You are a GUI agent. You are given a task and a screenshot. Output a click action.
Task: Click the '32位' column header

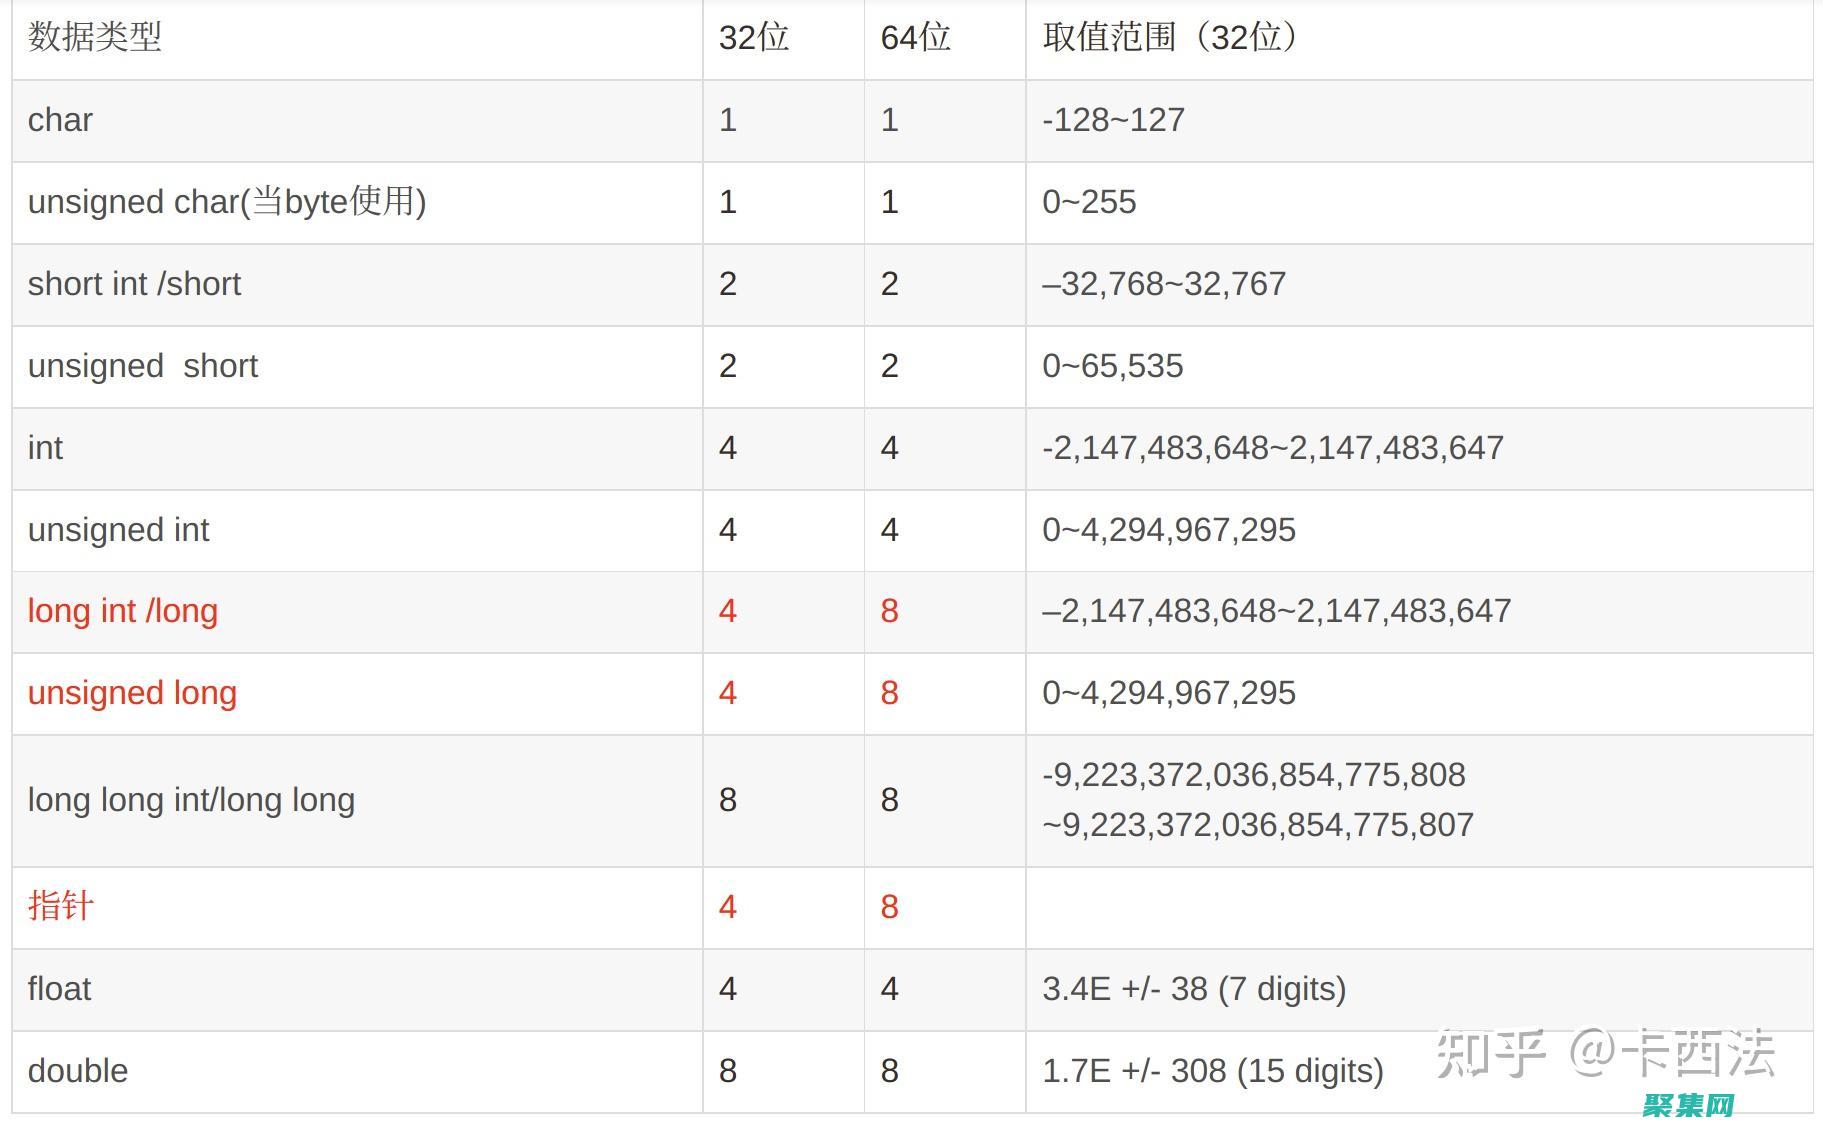(754, 38)
